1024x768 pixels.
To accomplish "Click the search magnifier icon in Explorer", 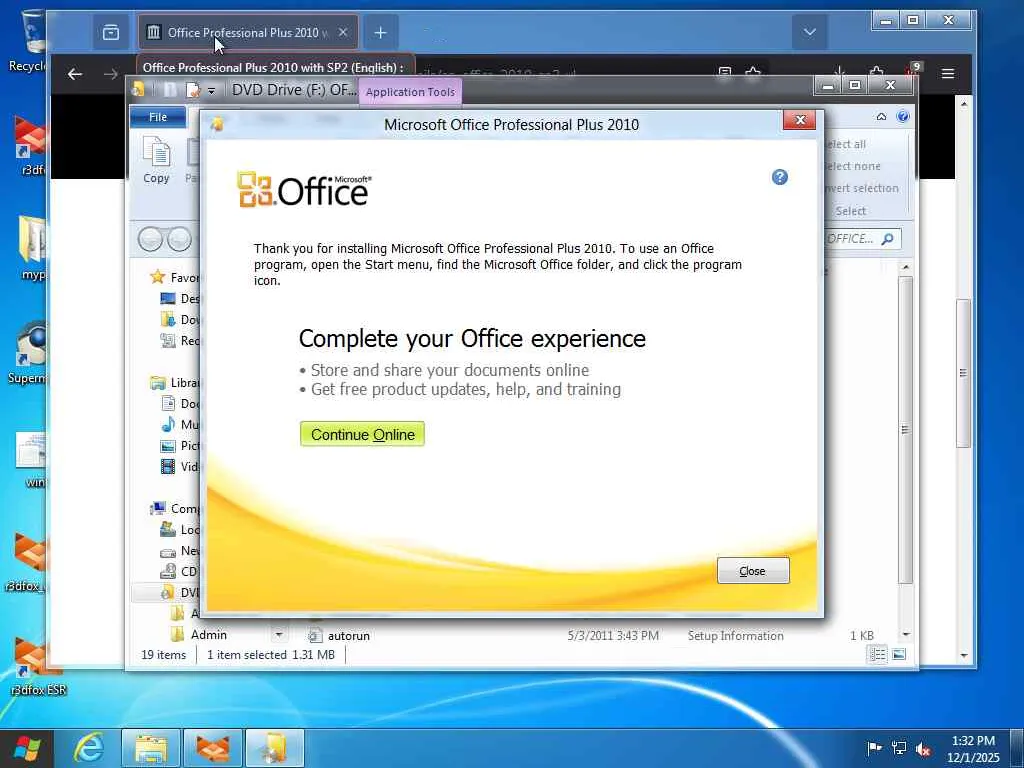I will coord(888,239).
